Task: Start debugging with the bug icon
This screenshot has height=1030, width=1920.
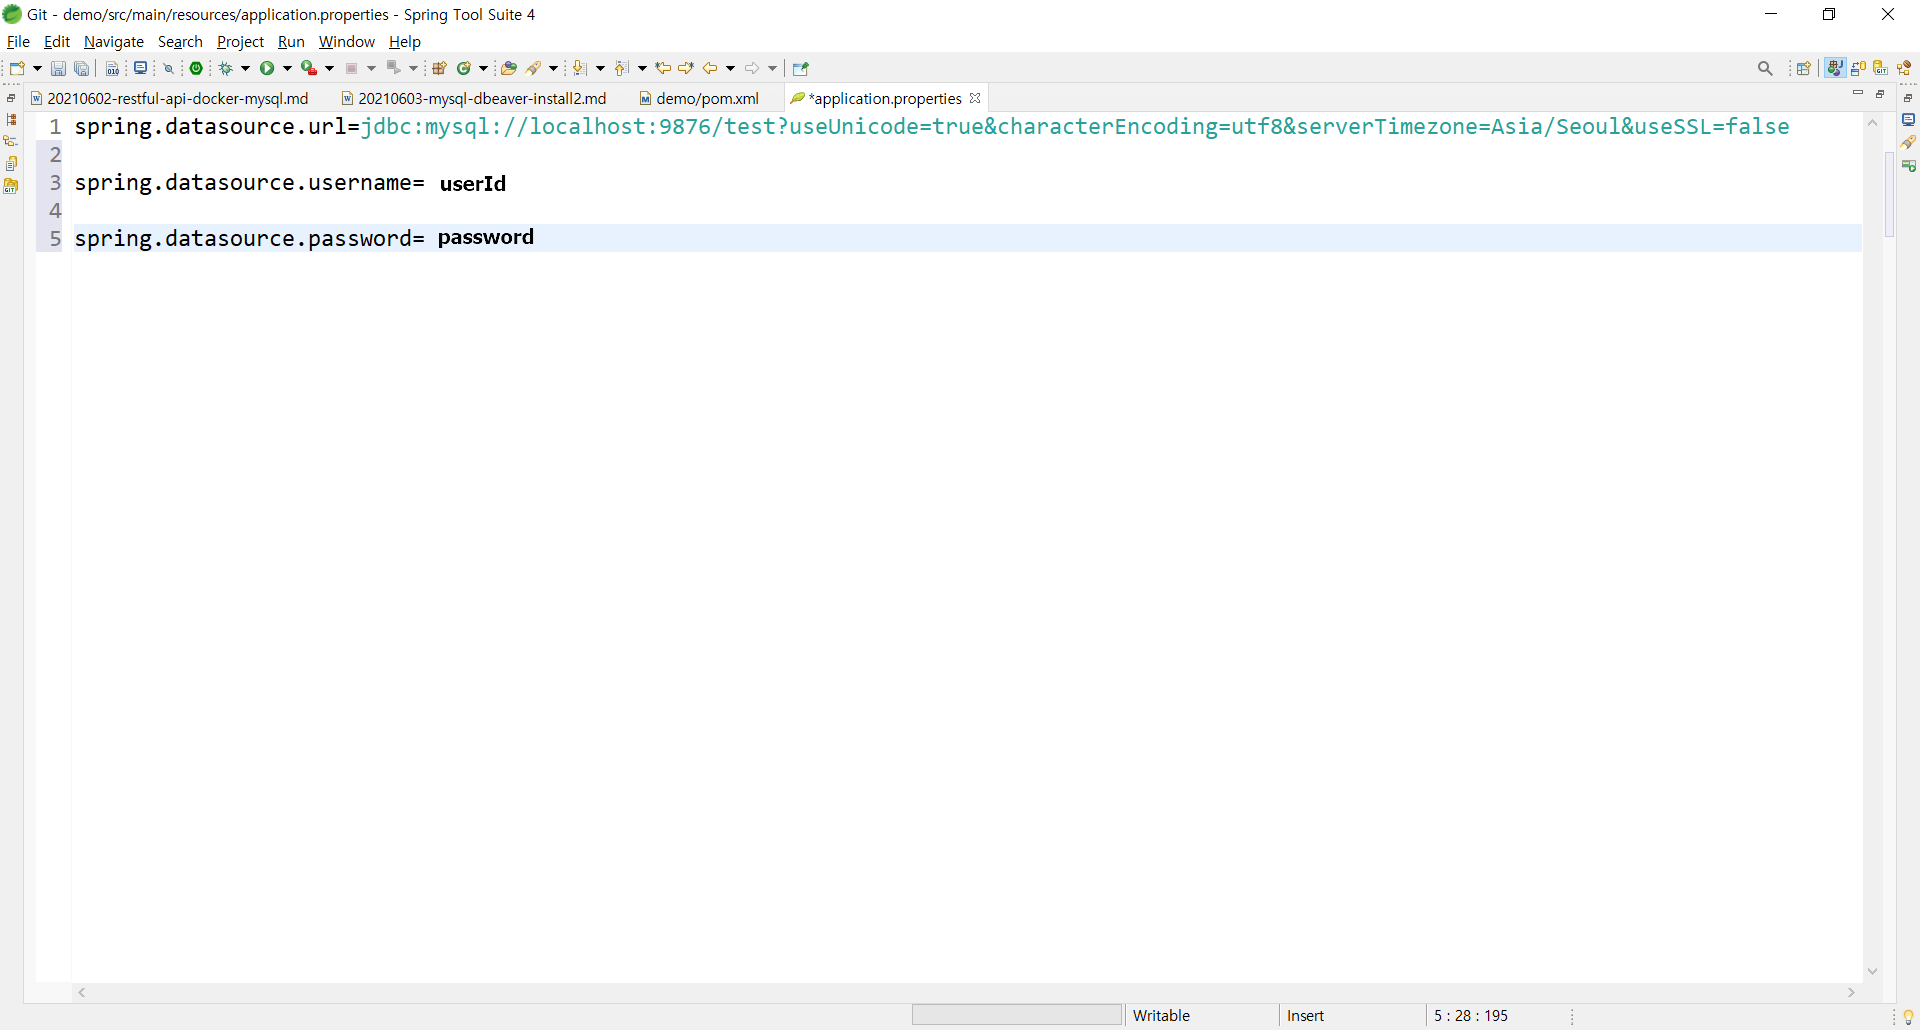Action: (x=226, y=68)
